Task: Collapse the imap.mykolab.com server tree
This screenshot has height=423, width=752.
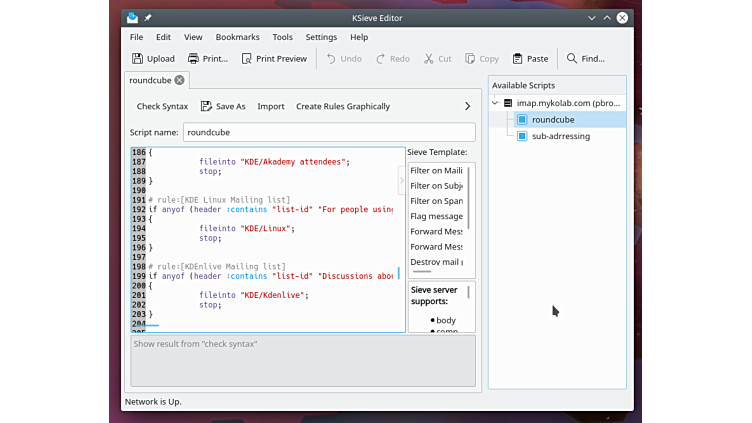Action: tap(495, 103)
